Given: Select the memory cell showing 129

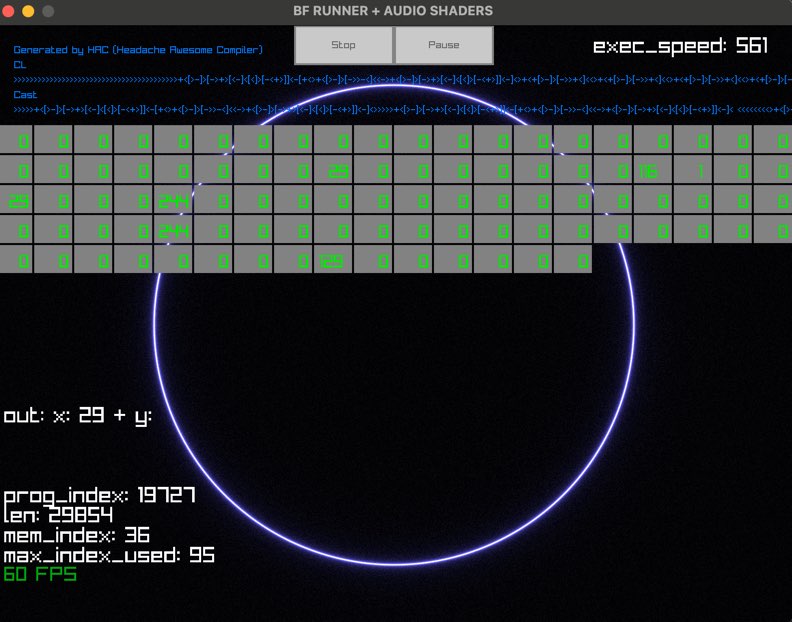Looking at the screenshot, I should point(333,261).
